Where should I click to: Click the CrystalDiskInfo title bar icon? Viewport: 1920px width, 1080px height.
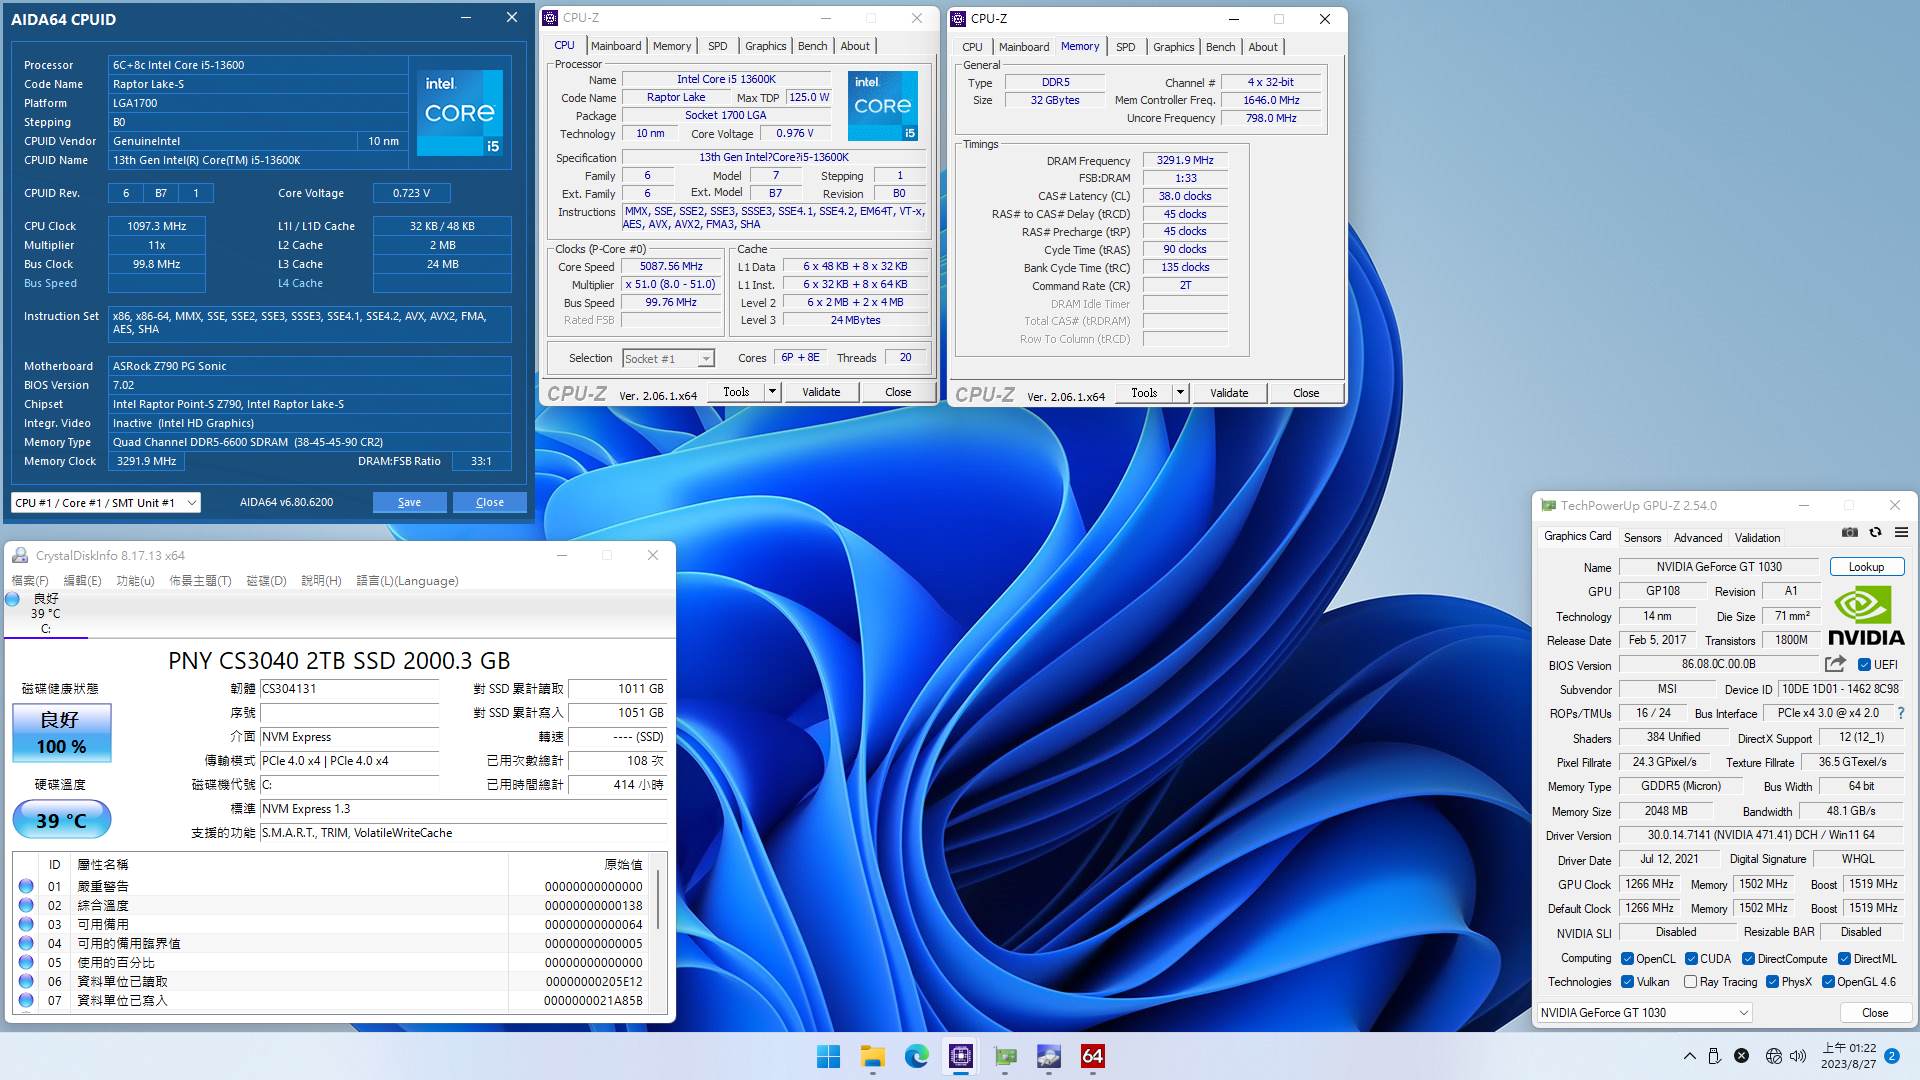(x=20, y=555)
